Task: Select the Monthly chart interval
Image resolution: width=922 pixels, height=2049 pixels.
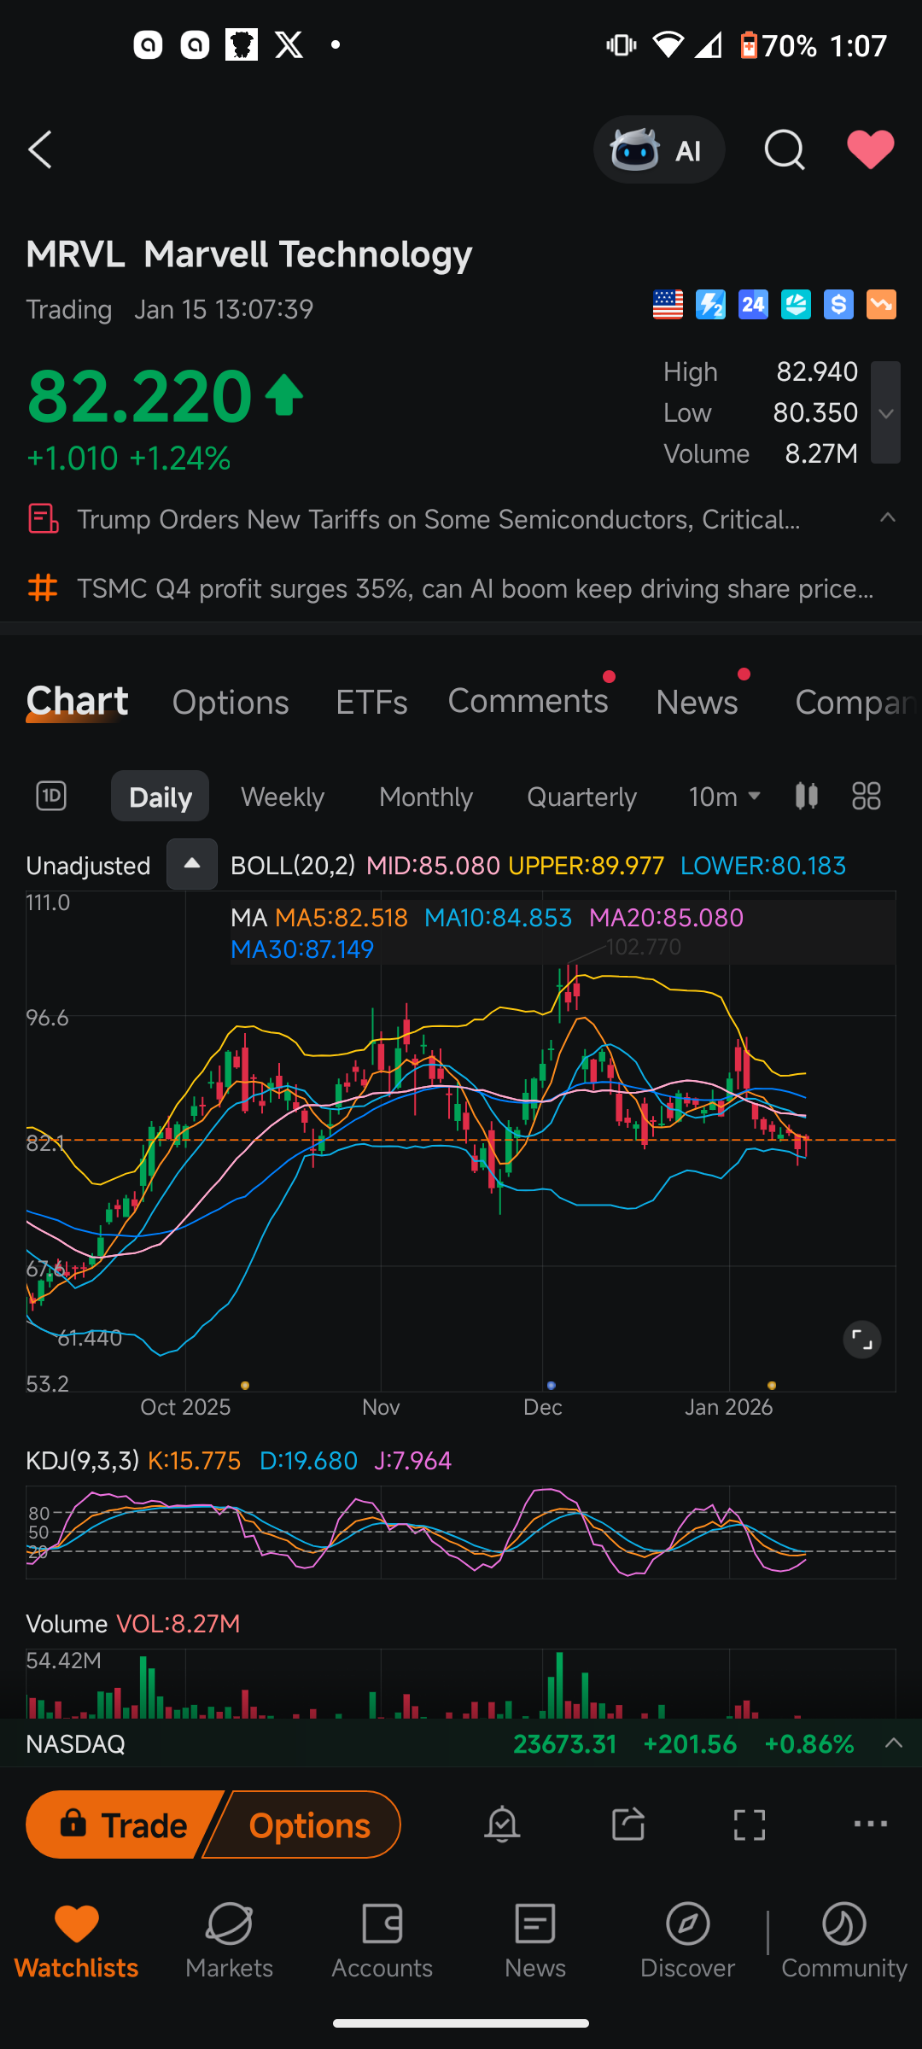Action: click(426, 797)
